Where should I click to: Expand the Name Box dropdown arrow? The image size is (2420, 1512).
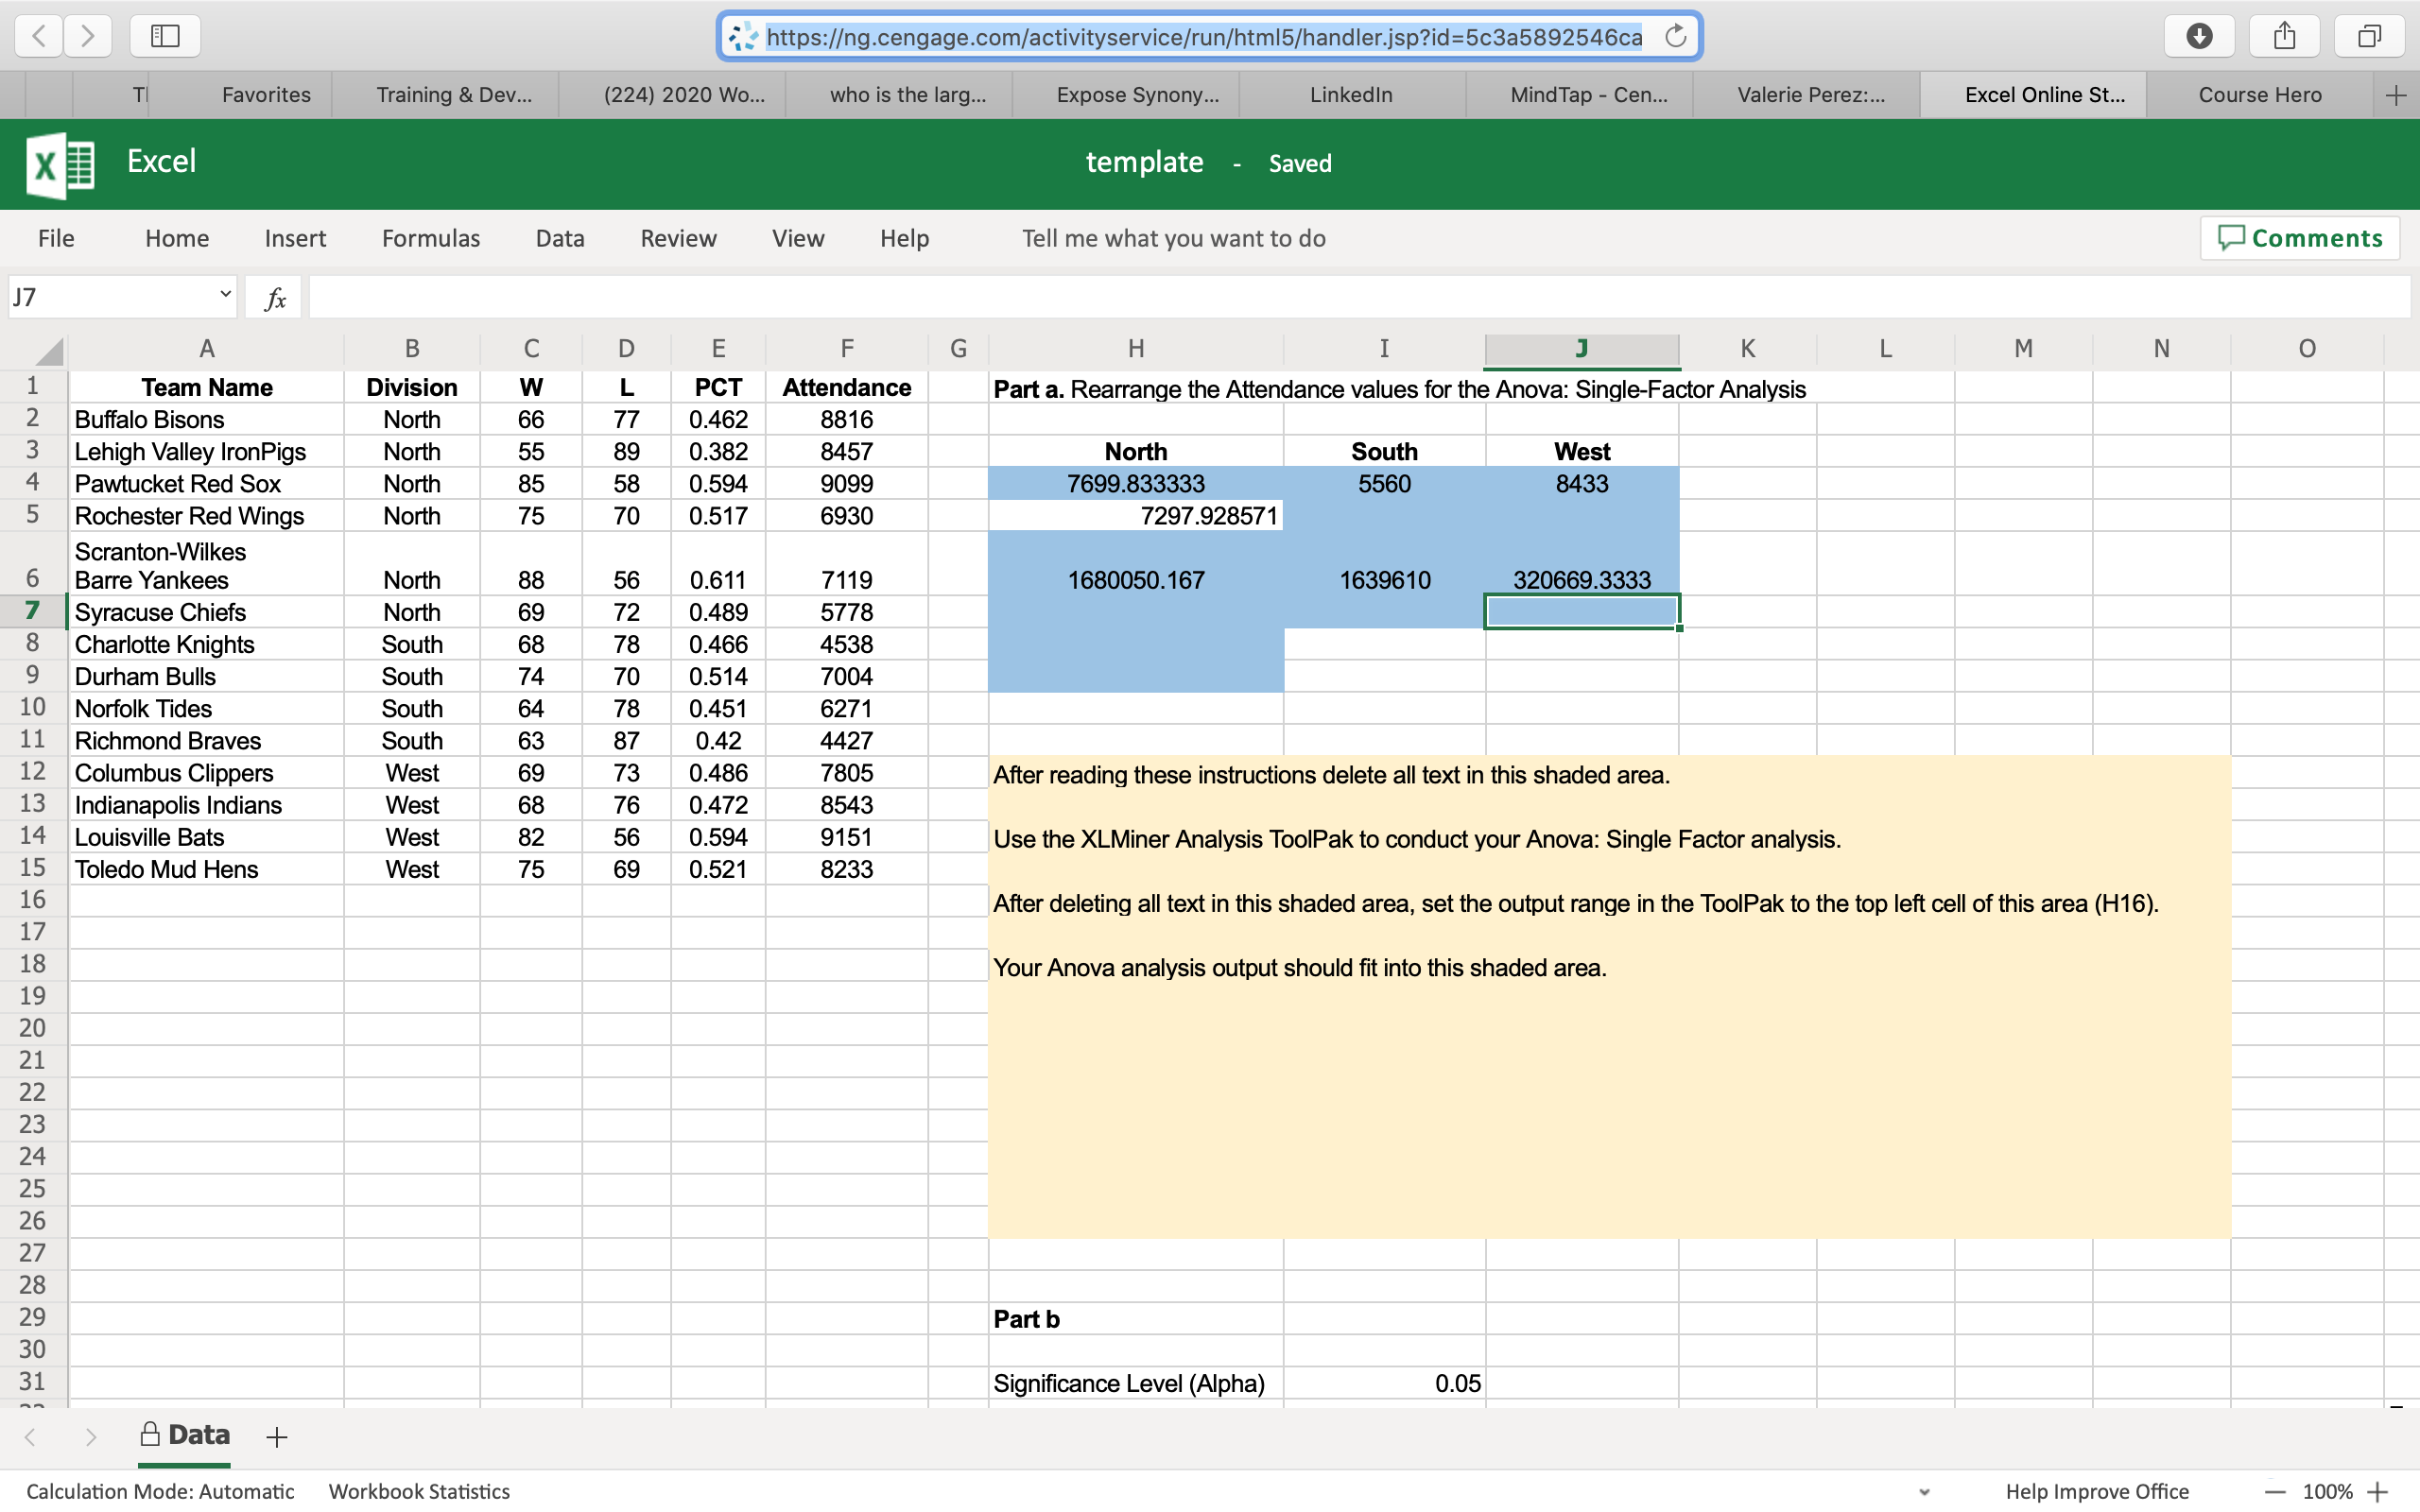(x=225, y=295)
